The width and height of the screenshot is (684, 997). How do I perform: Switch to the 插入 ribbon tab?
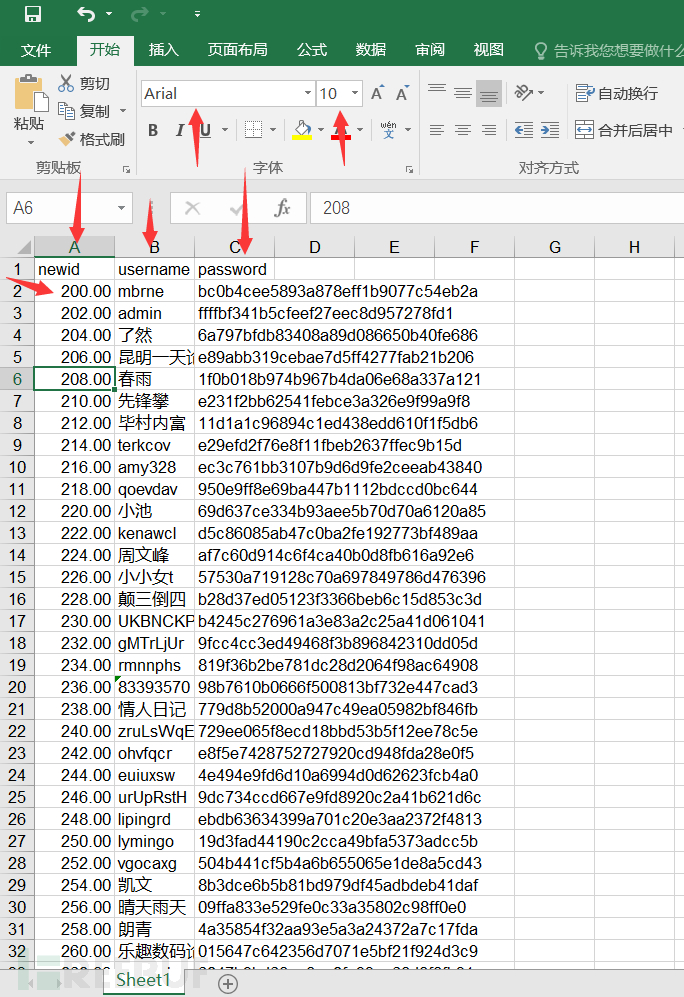pyautogui.click(x=163, y=50)
